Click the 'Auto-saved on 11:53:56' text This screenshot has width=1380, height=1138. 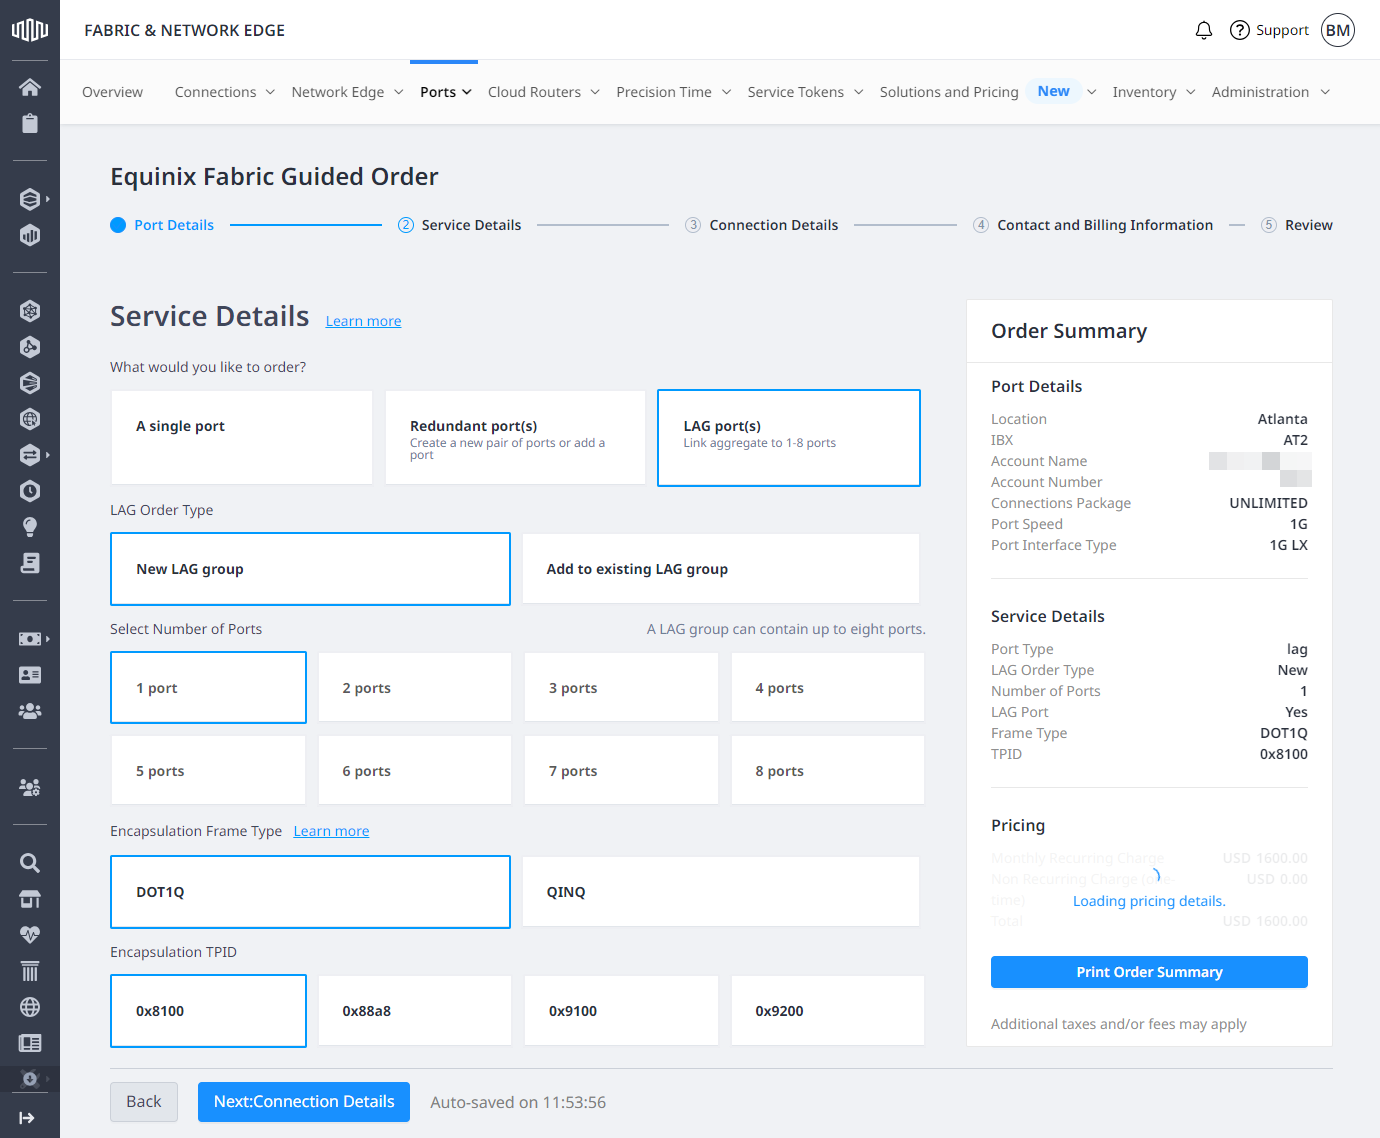pyautogui.click(x=518, y=1102)
